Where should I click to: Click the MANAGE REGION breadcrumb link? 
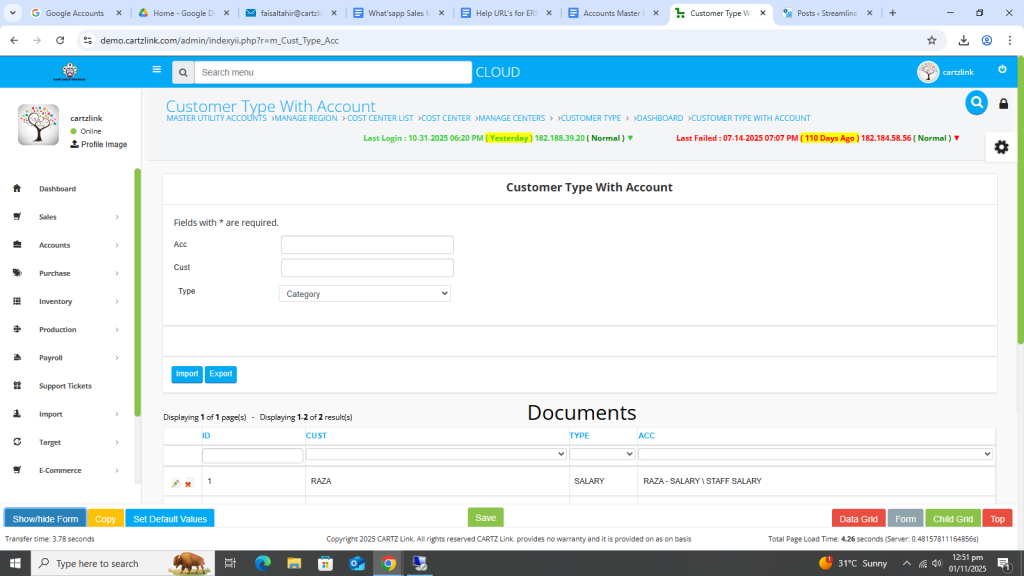point(305,118)
